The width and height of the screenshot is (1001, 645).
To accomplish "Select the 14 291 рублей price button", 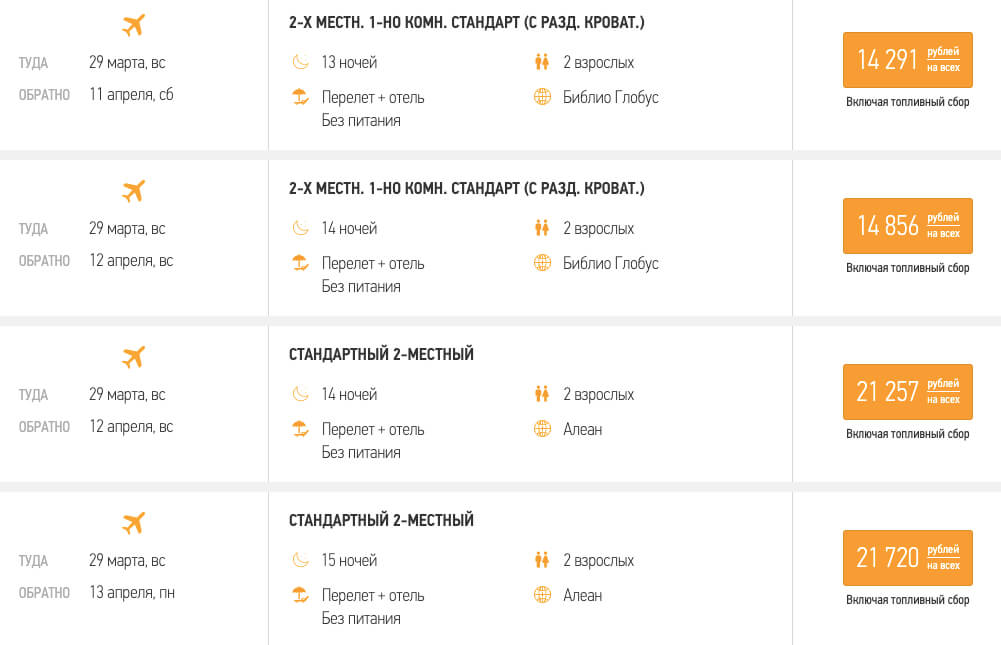I will tap(907, 60).
